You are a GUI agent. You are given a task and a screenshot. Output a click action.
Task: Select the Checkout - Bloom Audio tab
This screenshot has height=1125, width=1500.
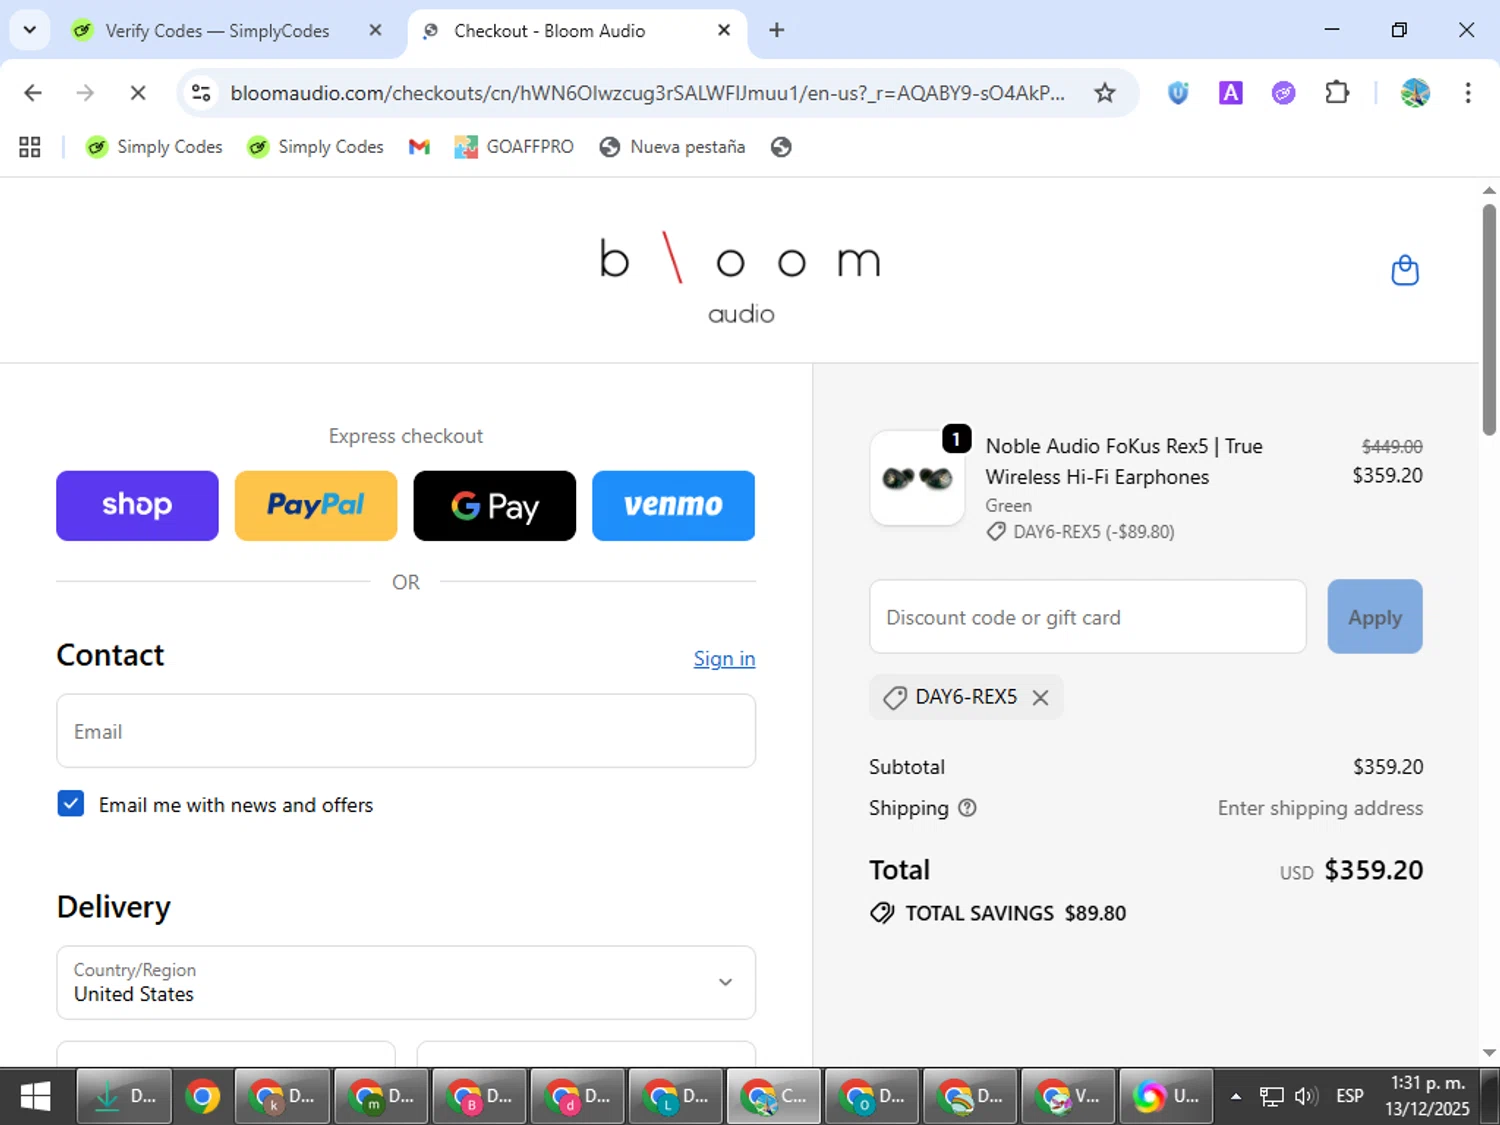click(575, 30)
